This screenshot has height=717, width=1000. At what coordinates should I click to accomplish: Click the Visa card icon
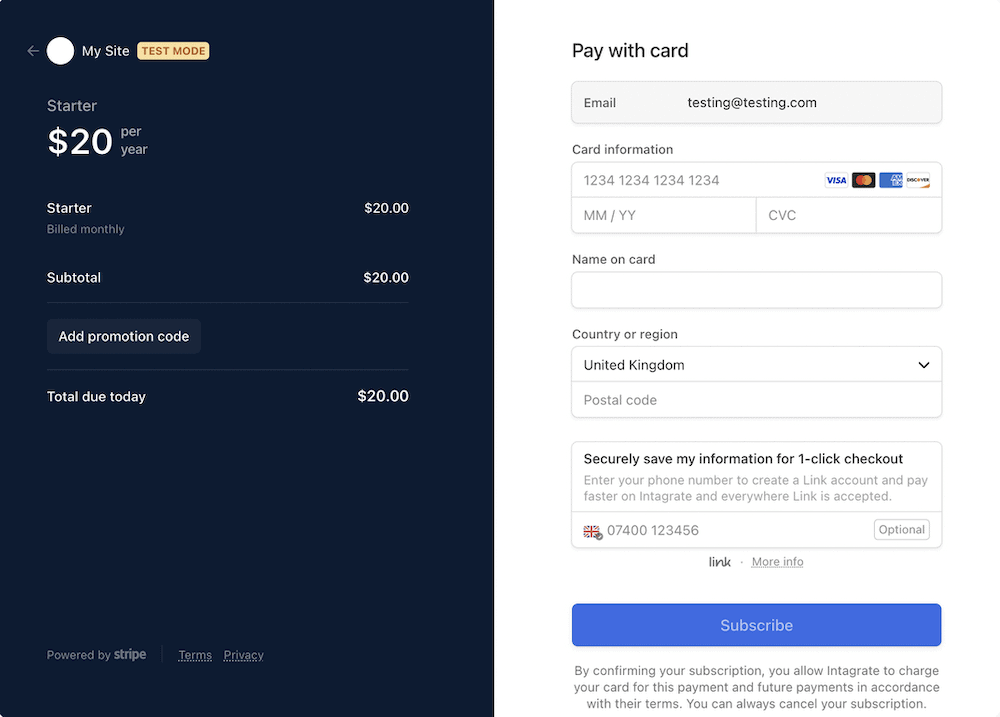point(836,181)
